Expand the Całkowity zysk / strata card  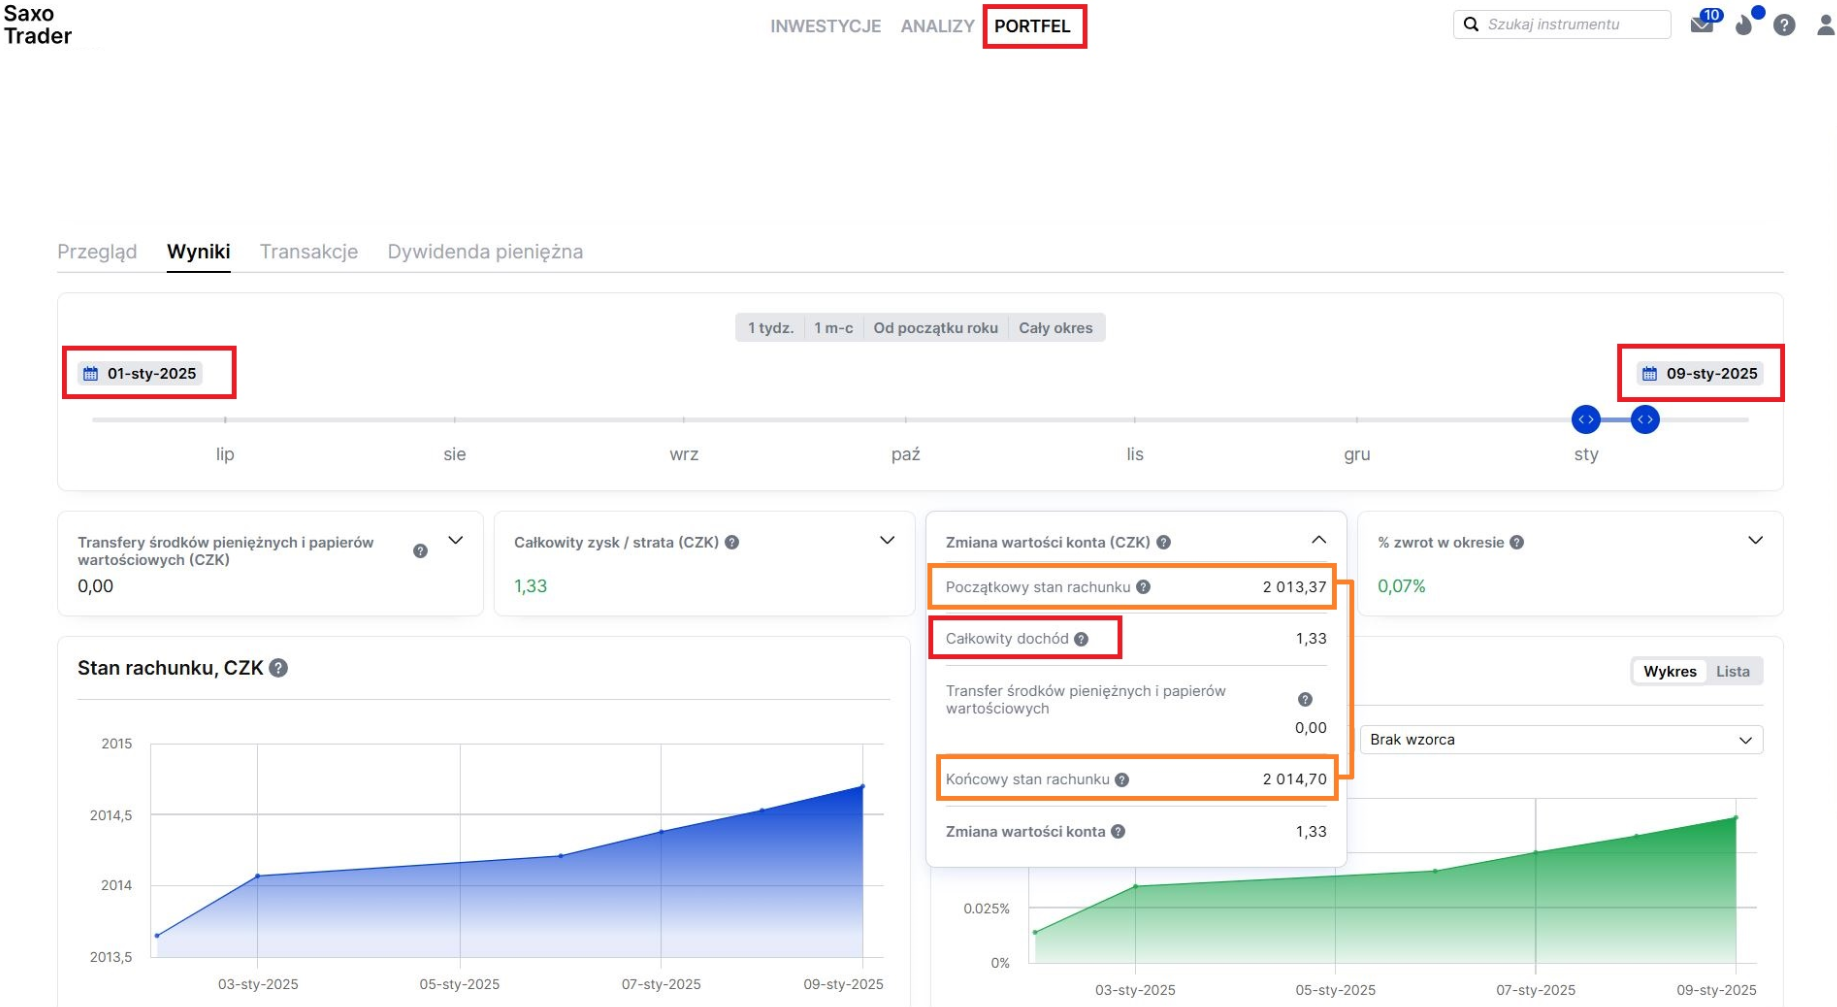[886, 541]
